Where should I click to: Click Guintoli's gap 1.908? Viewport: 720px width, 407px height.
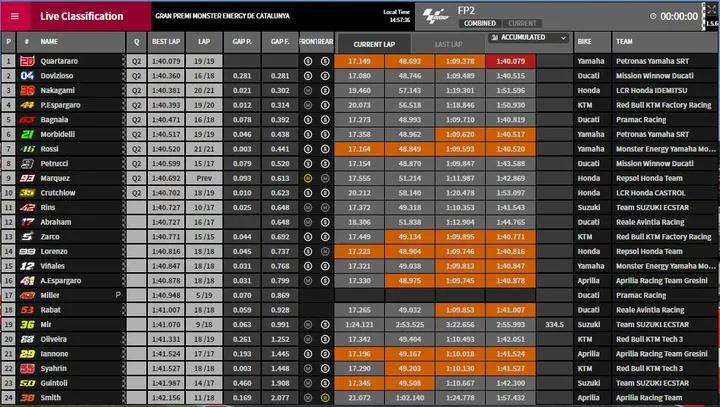tap(280, 383)
